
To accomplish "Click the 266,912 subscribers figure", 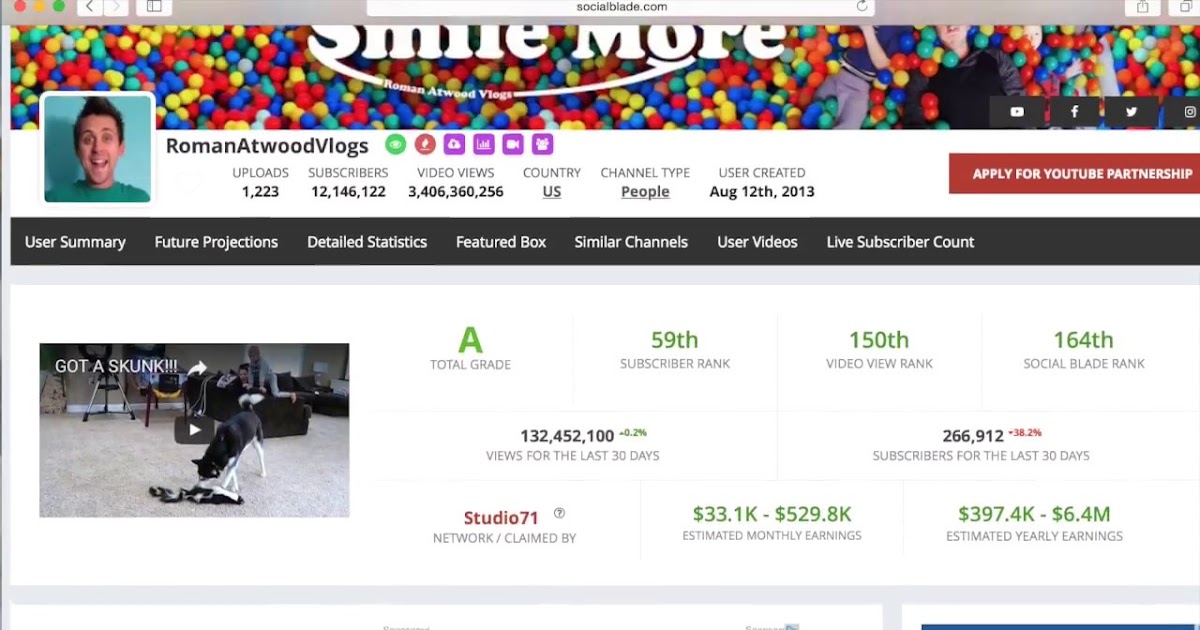I will pyautogui.click(x=973, y=436).
